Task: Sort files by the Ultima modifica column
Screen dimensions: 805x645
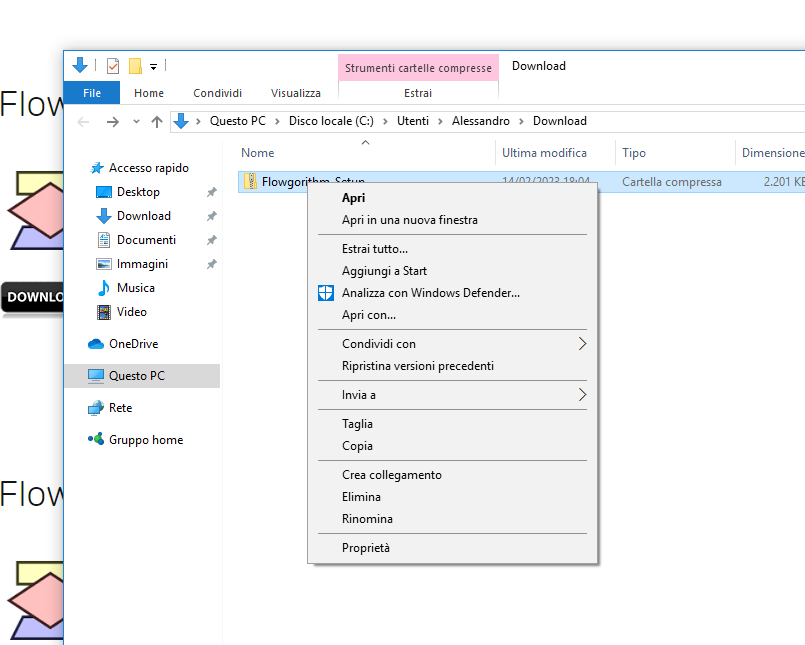Action: click(x=544, y=153)
